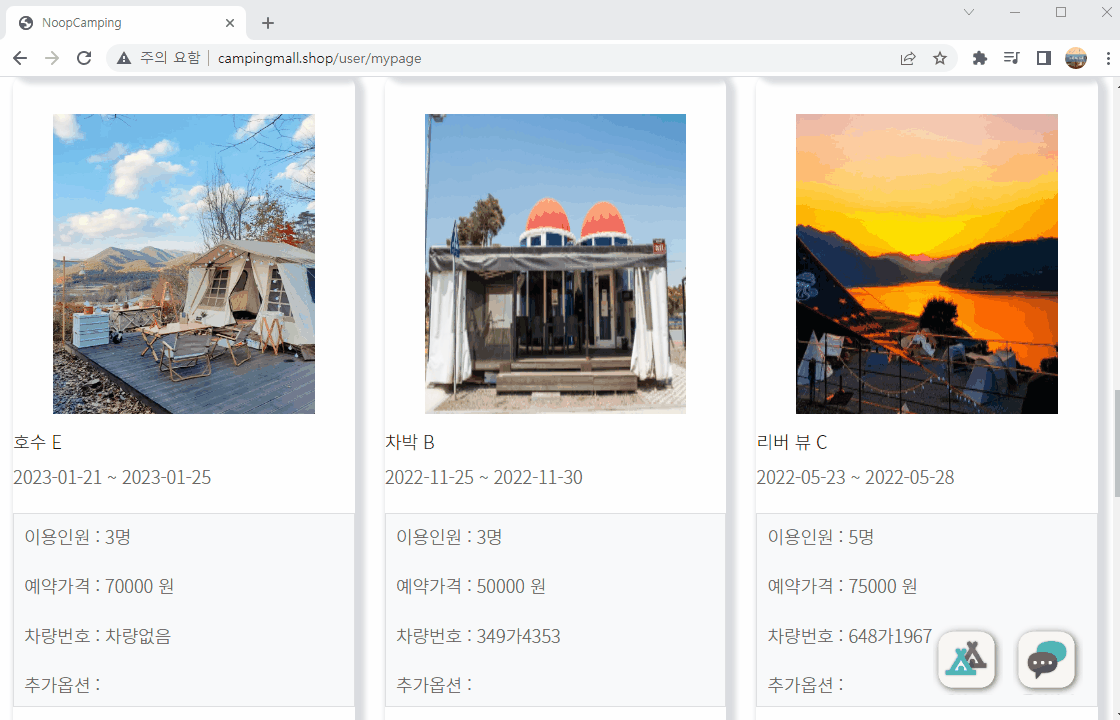Click the 리버 뷰 C title

click(x=791, y=442)
